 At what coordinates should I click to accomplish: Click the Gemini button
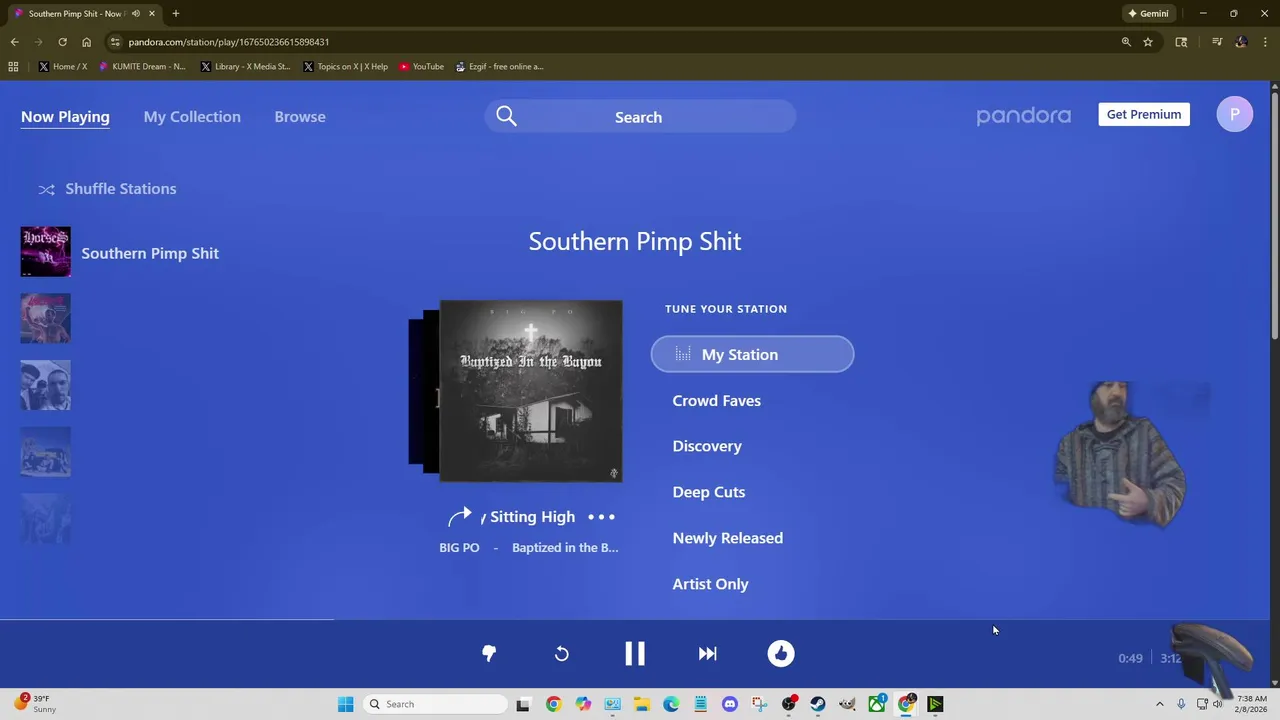[1148, 14]
